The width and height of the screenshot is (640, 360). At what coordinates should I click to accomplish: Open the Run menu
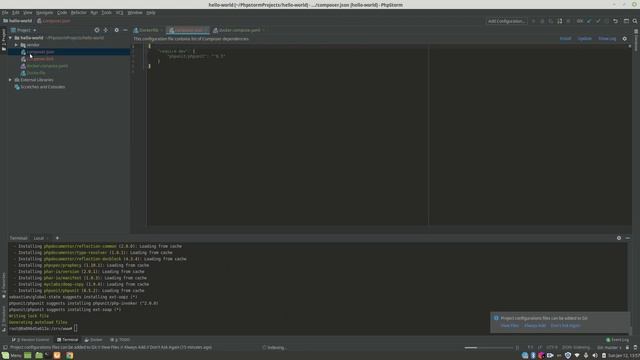(94, 13)
